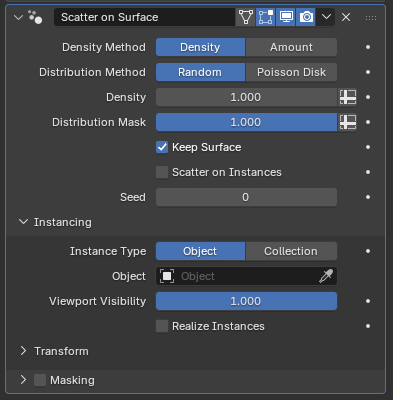393x400 pixels.
Task: Open the modifier extras dropdown arrow
Action: click(x=326, y=17)
